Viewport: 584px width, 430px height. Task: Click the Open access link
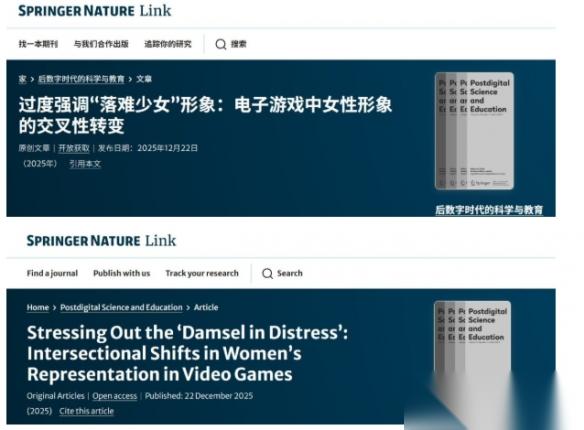114,396
